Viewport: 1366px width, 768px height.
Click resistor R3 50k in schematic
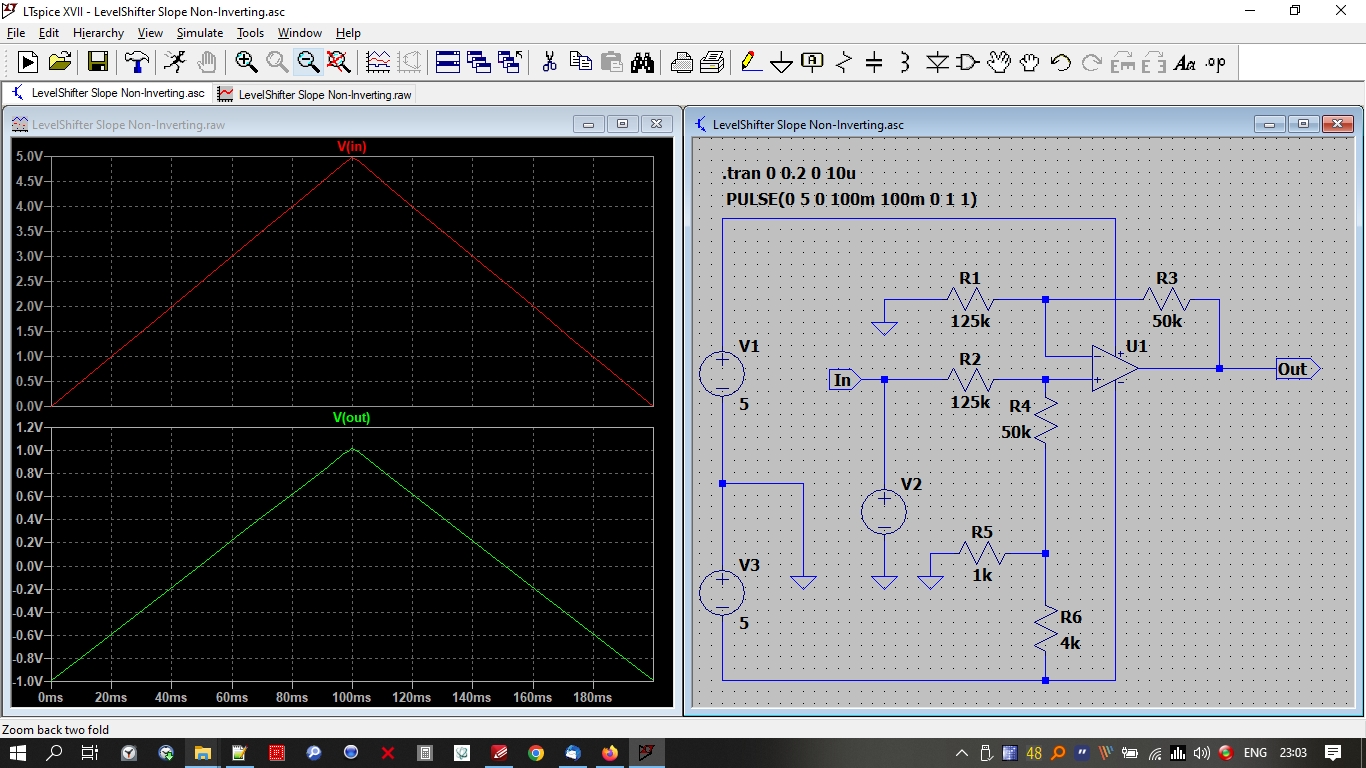pos(1166,299)
